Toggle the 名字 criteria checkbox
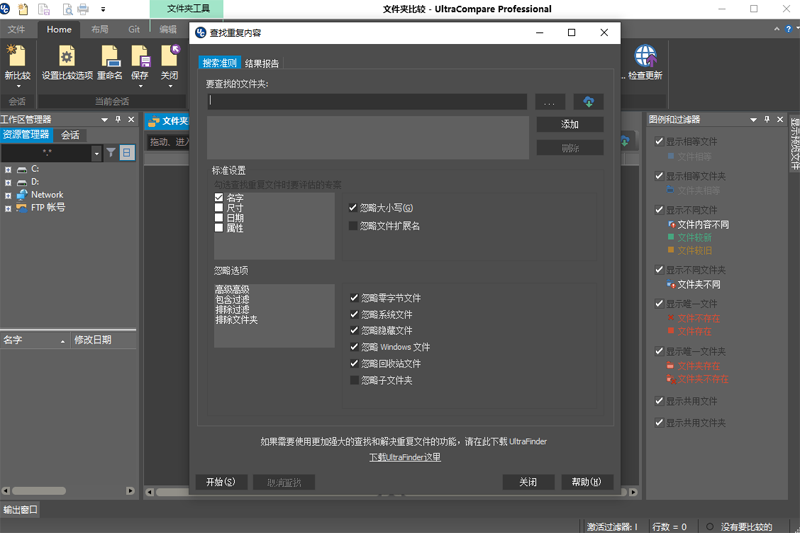This screenshot has width=800, height=533. pyautogui.click(x=219, y=197)
